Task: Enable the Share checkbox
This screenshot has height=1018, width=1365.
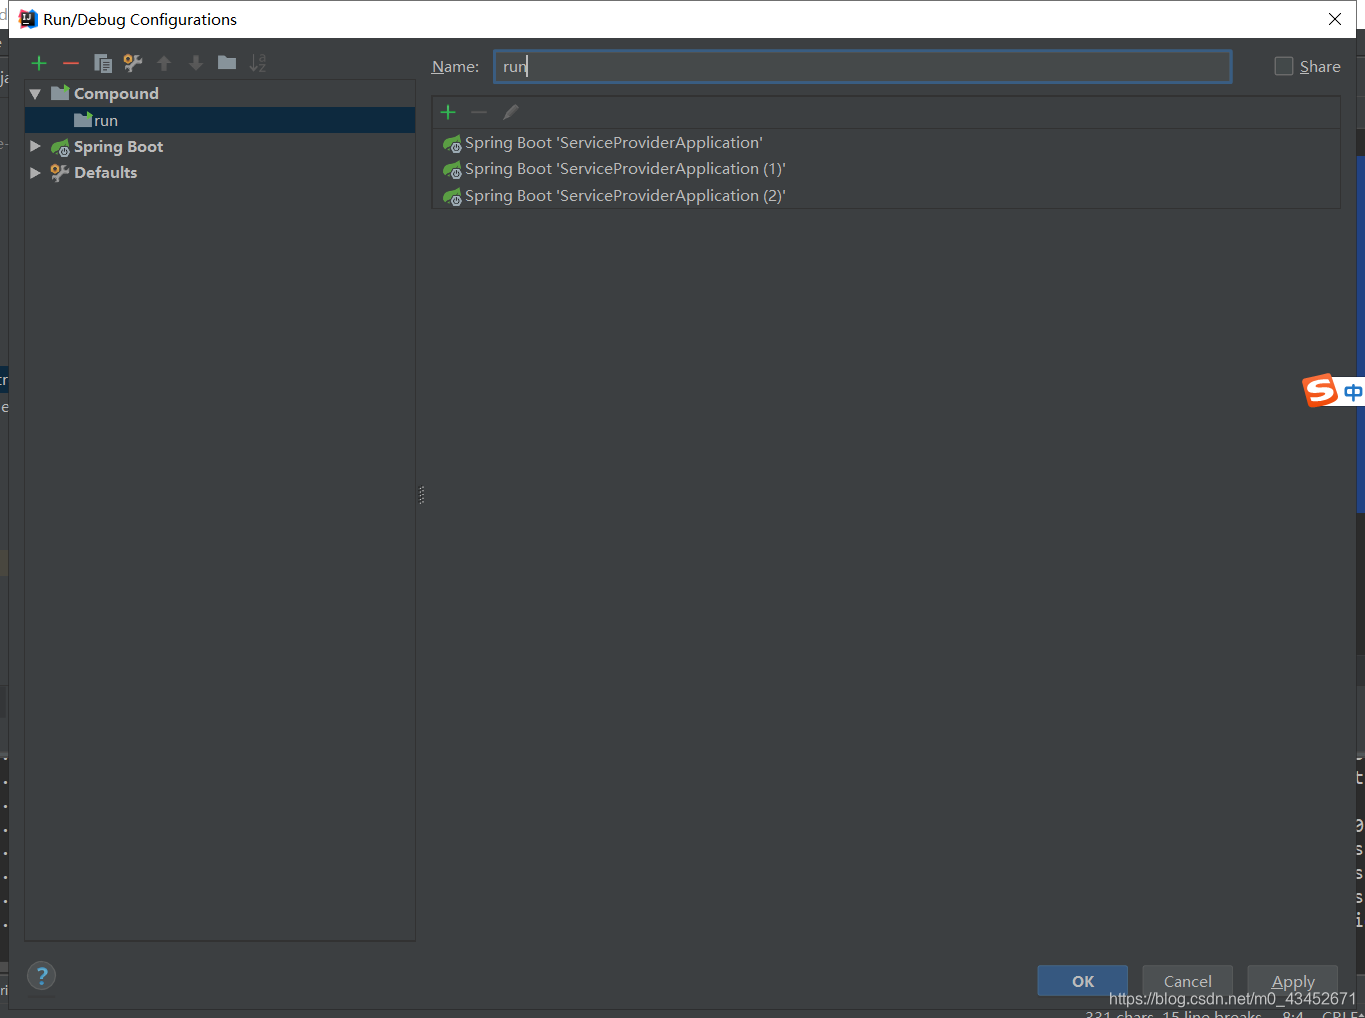Action: click(x=1284, y=66)
